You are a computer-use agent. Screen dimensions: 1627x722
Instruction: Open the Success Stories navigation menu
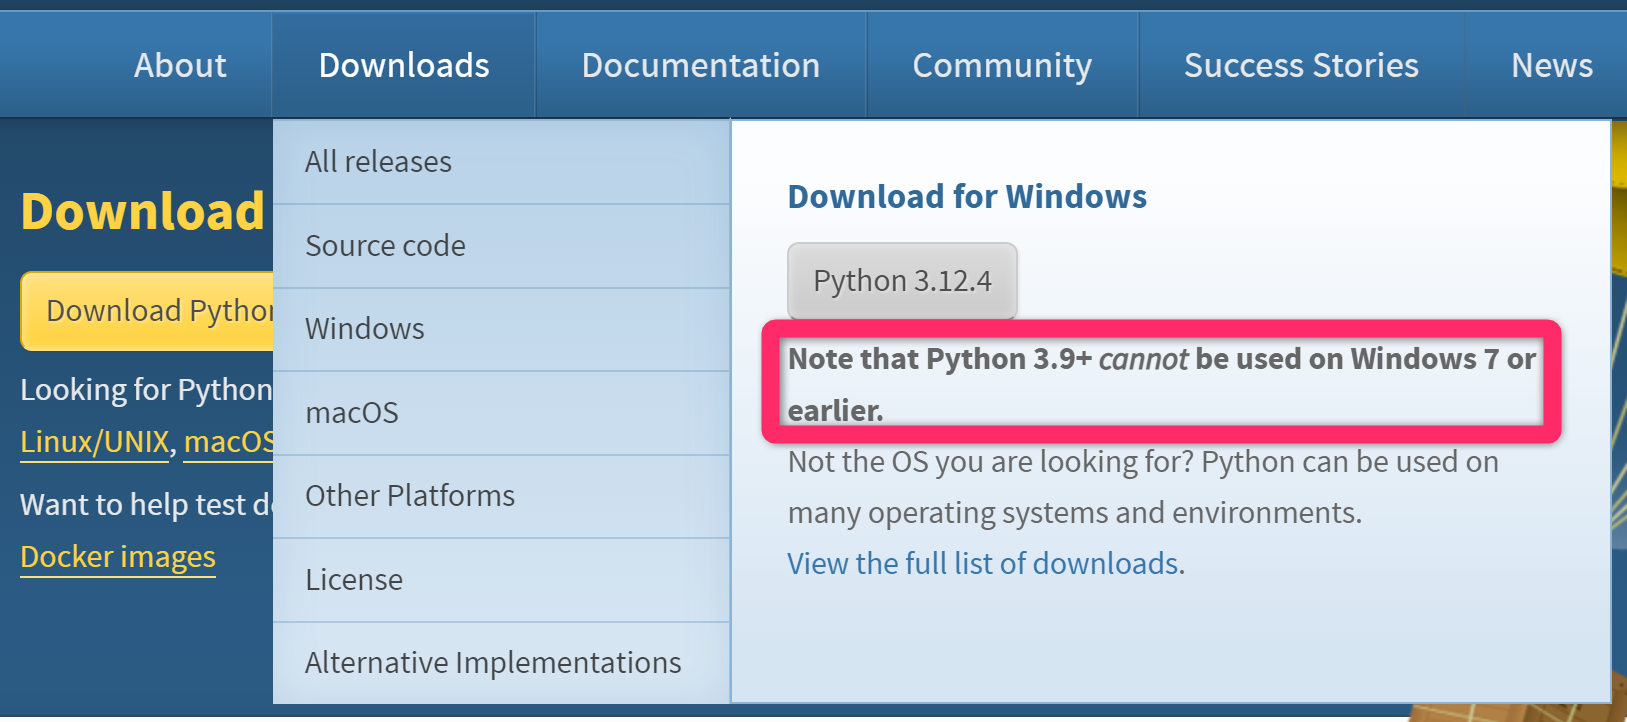(1301, 65)
